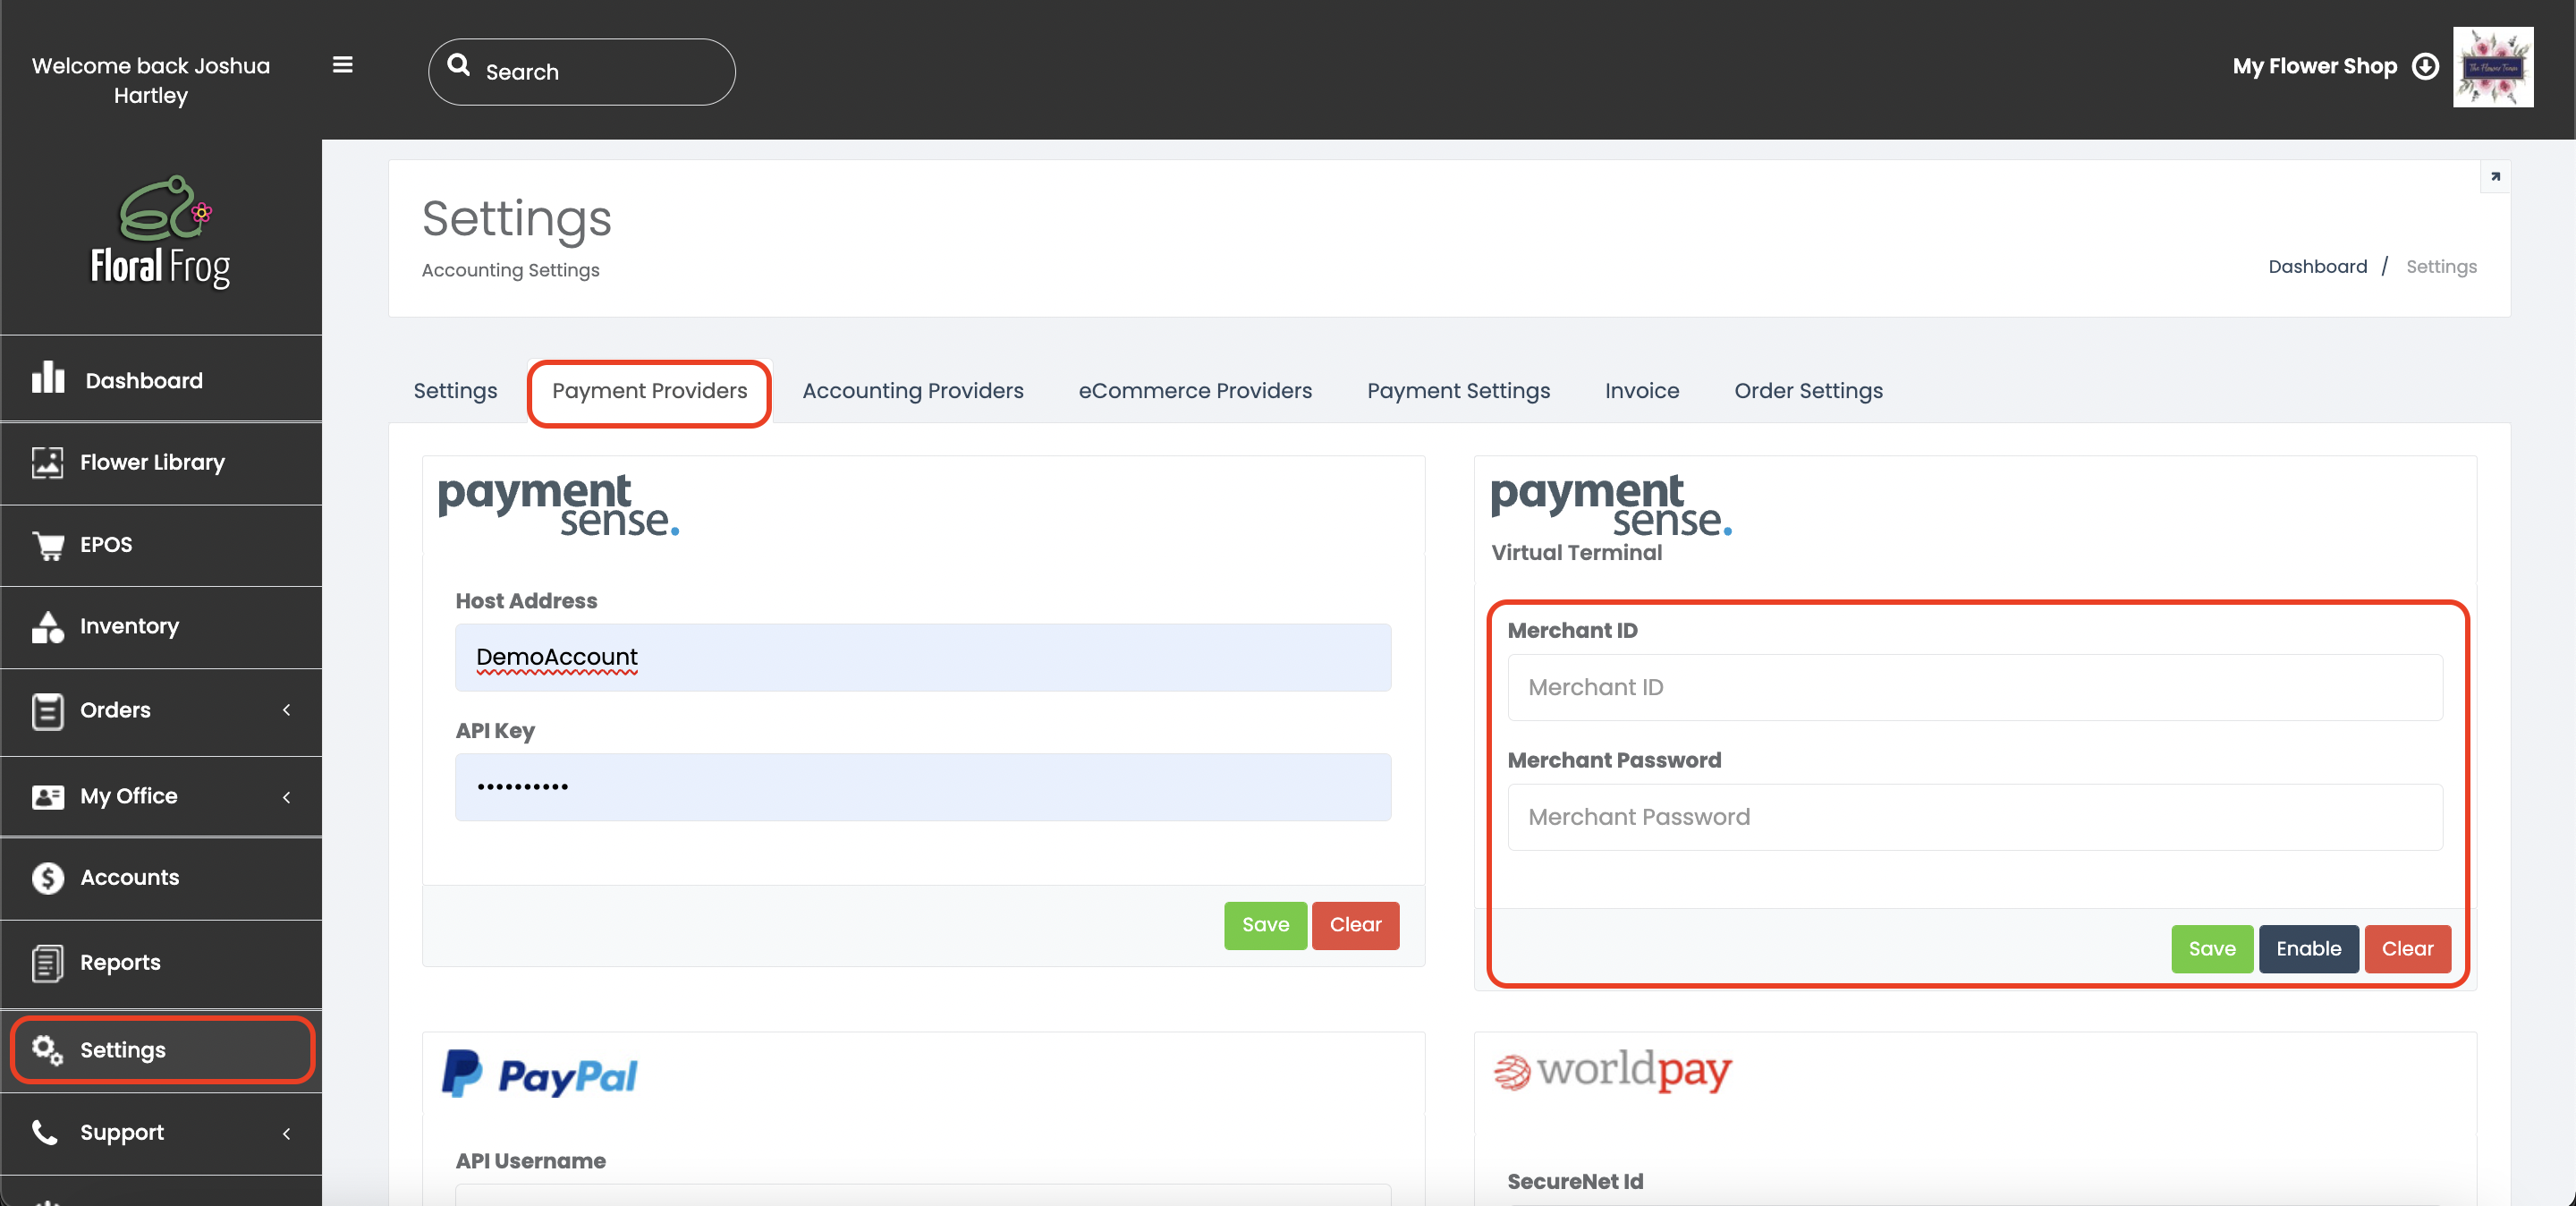Click the Reports icon

(x=47, y=962)
